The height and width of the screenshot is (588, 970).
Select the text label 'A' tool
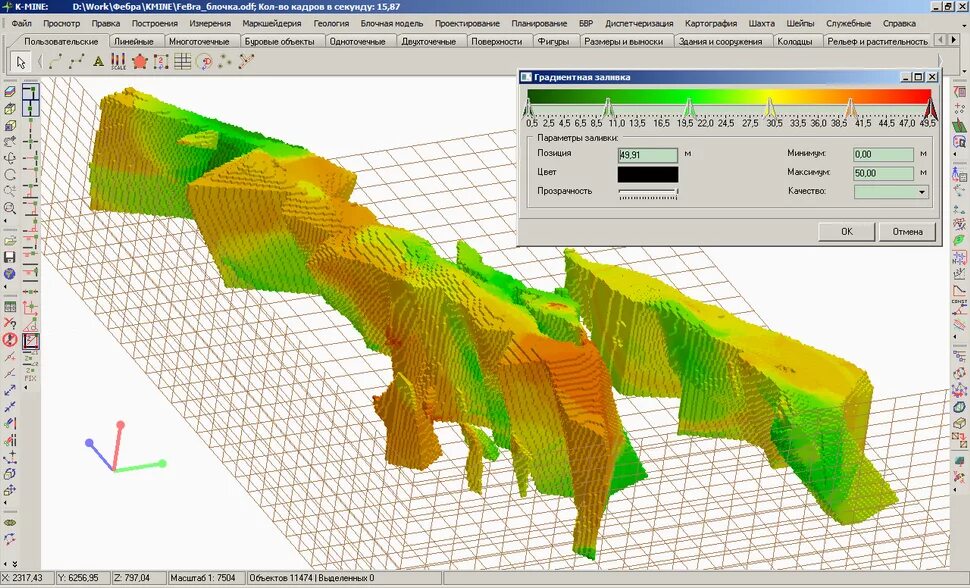(98, 62)
